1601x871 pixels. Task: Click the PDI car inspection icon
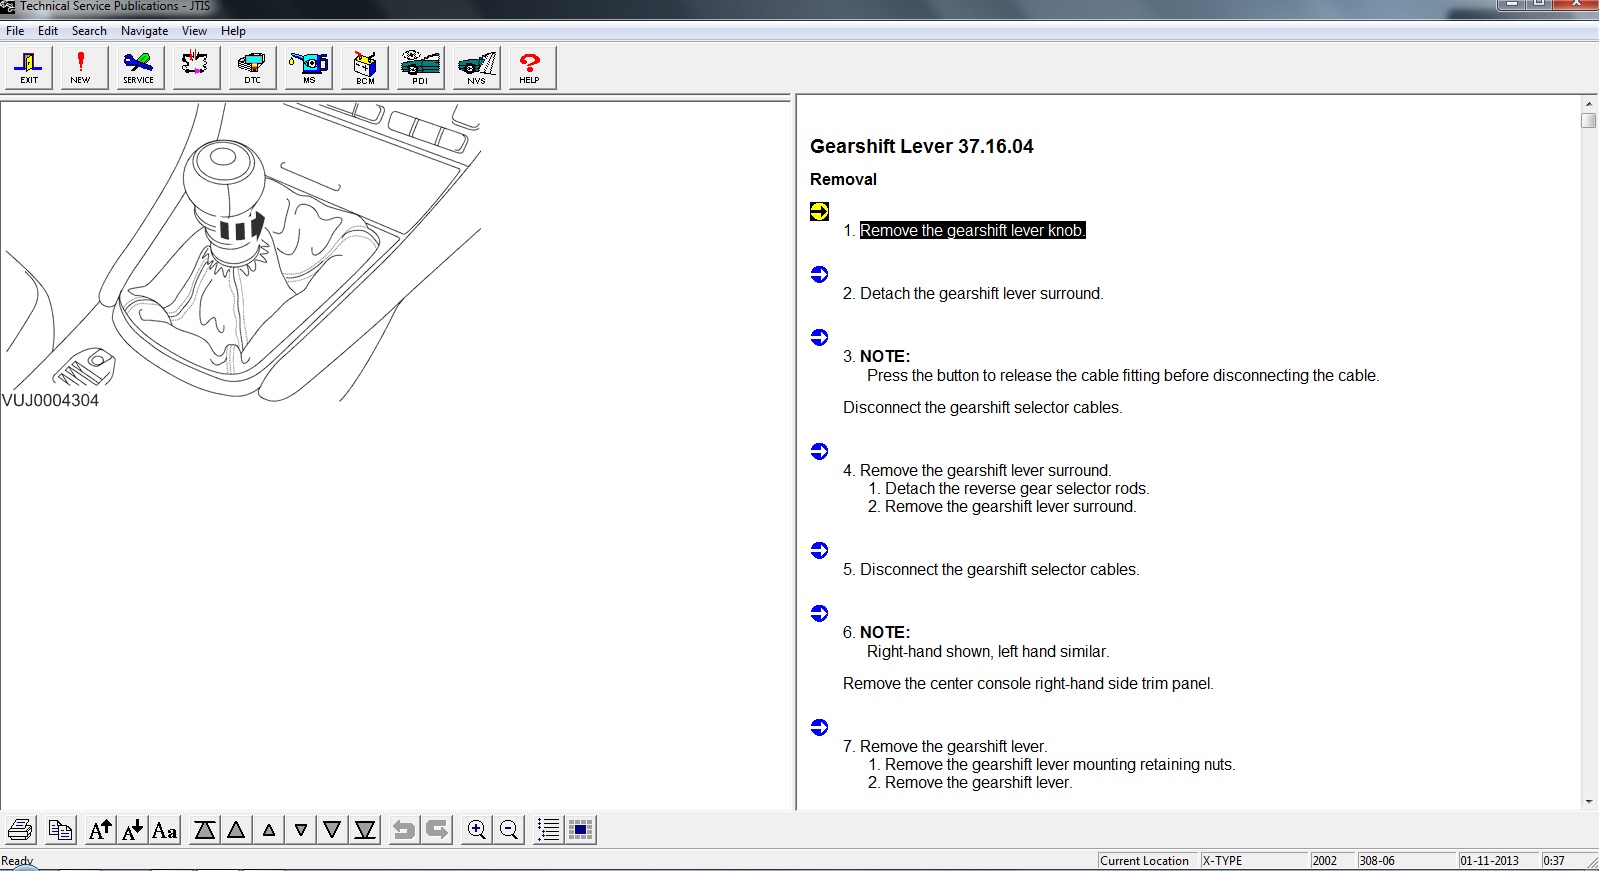pos(420,68)
